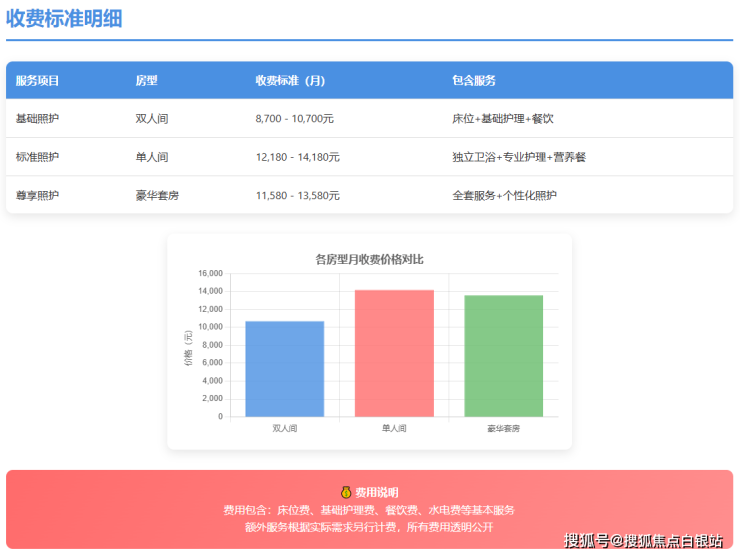Click the 各房型月收费价格对比 chart title
This screenshot has width=740, height=557.
369,259
